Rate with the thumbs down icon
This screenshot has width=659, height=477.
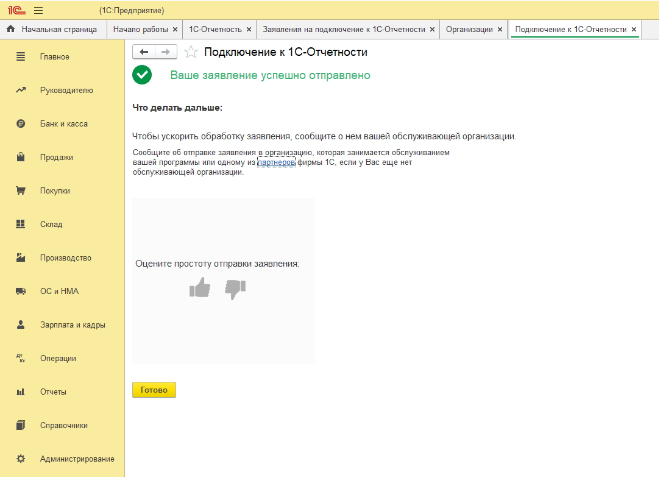(235, 289)
